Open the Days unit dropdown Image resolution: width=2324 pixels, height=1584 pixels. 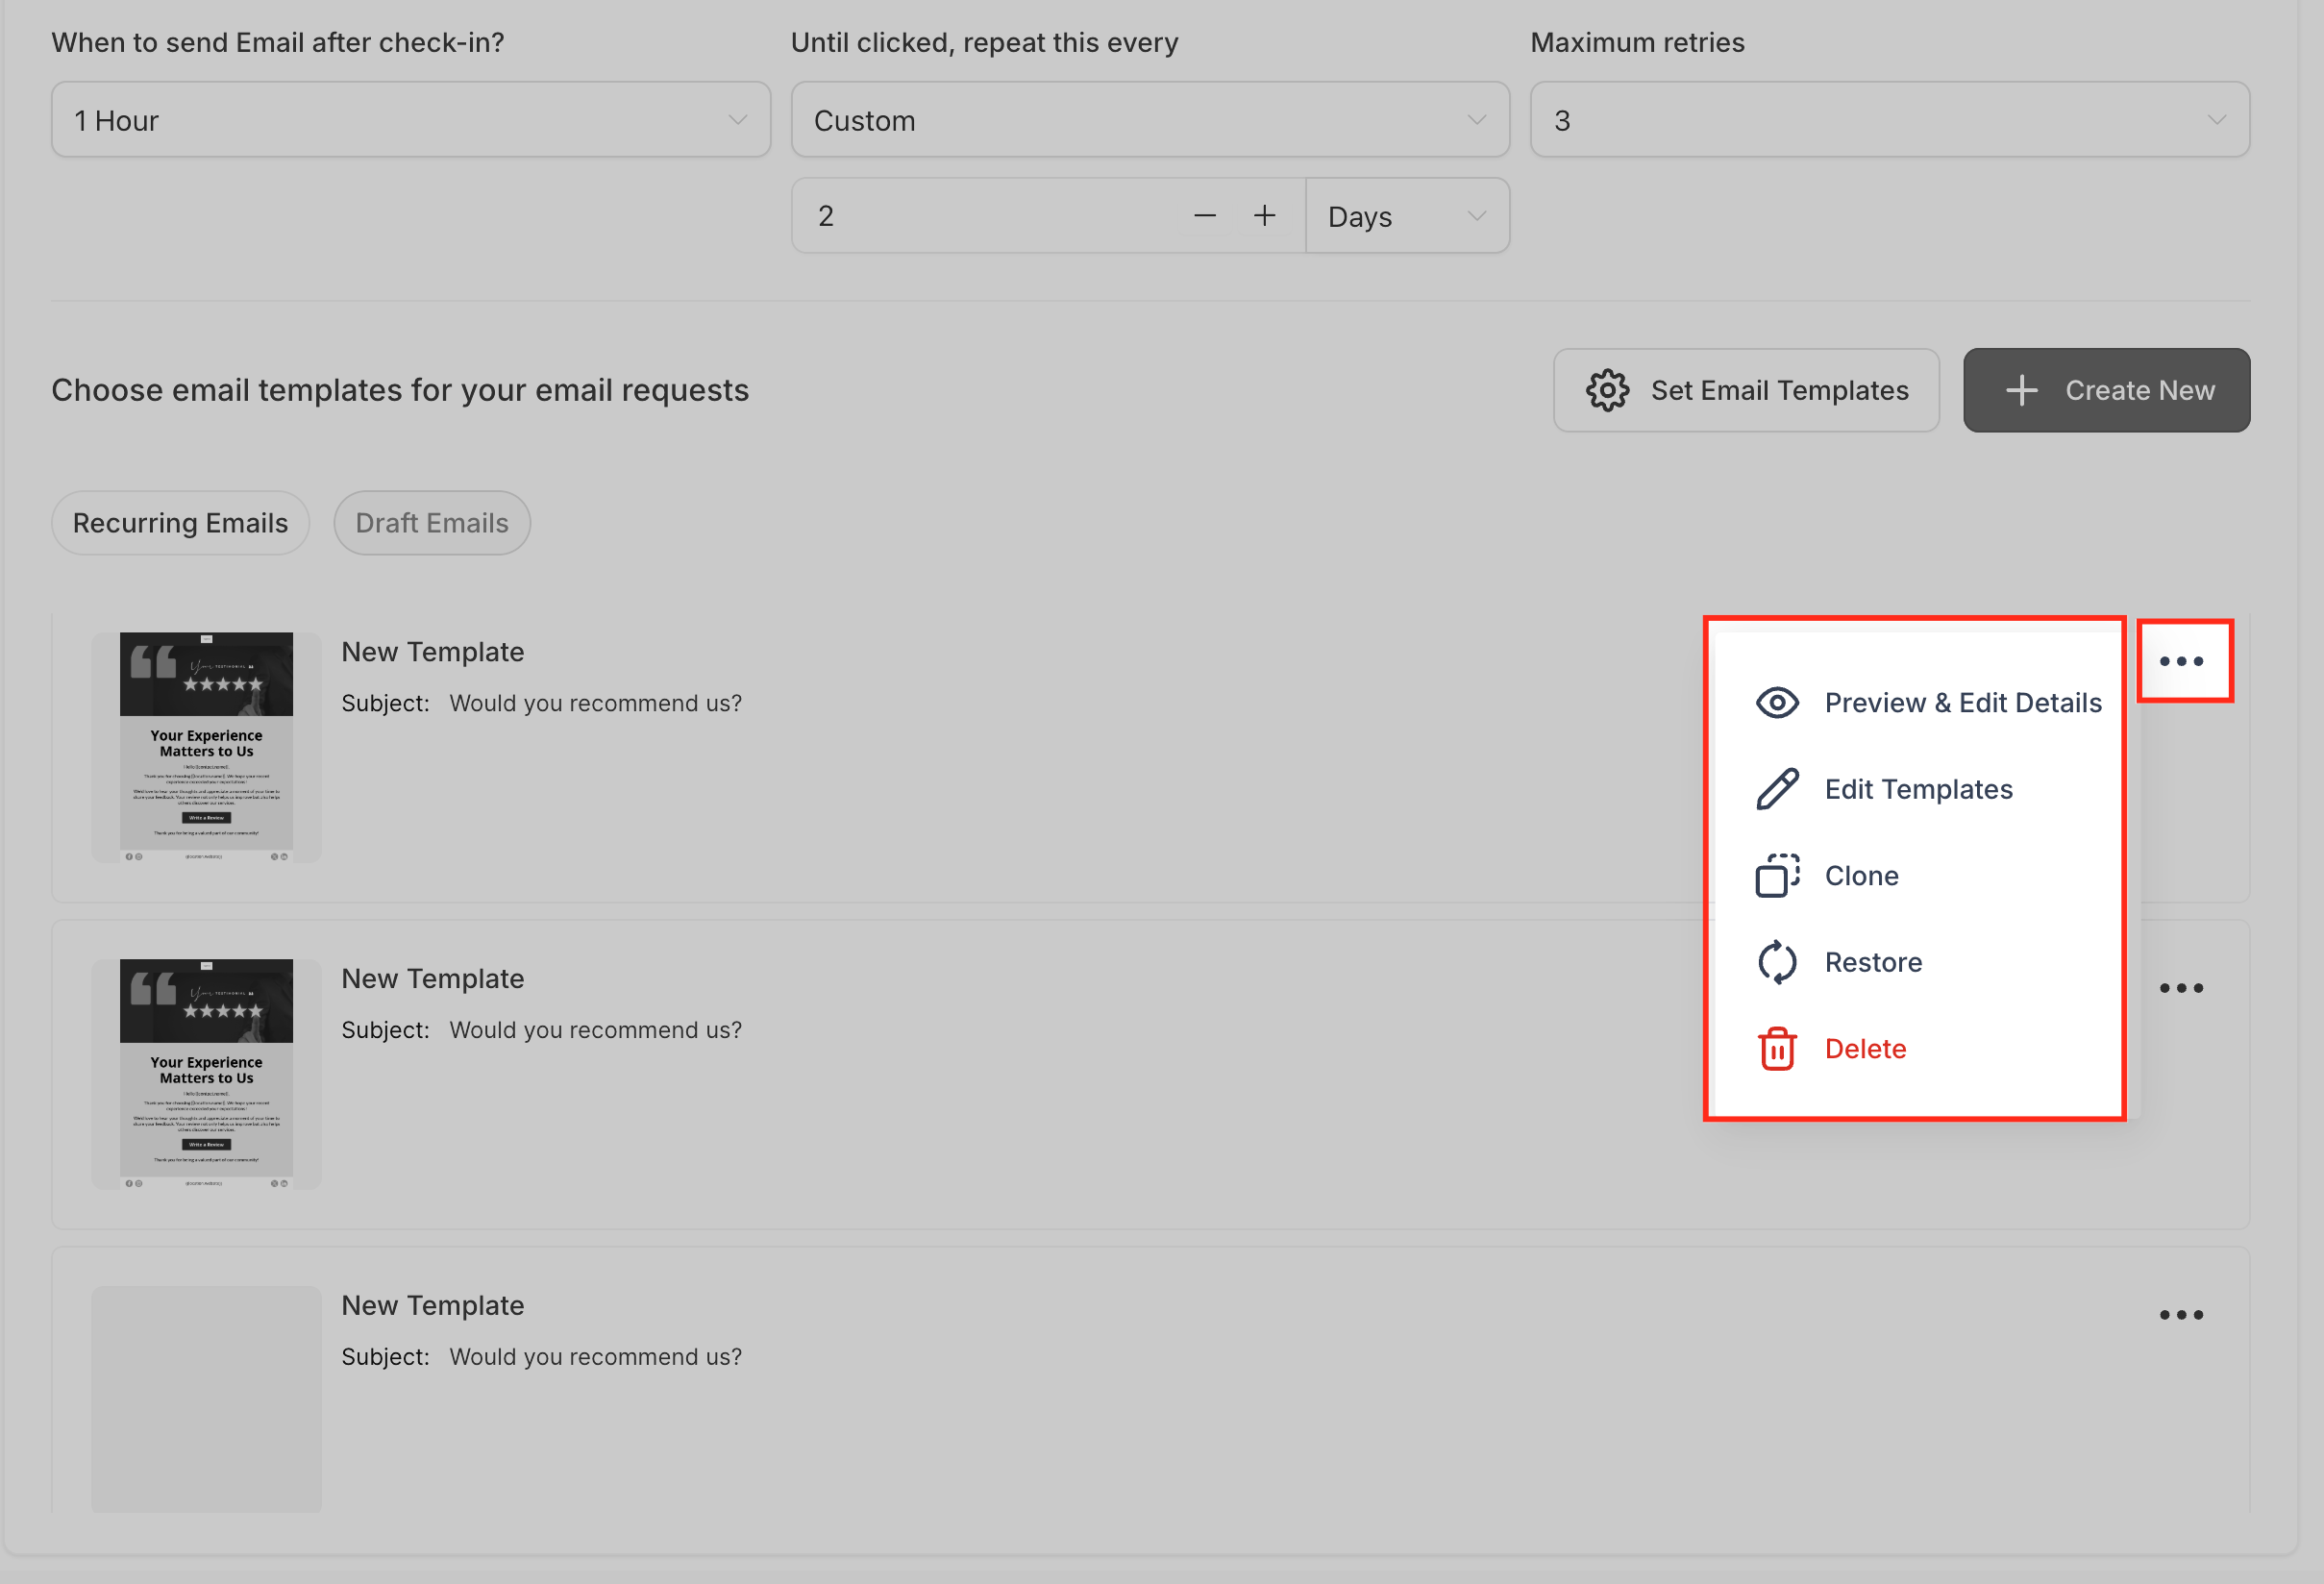tap(1406, 216)
